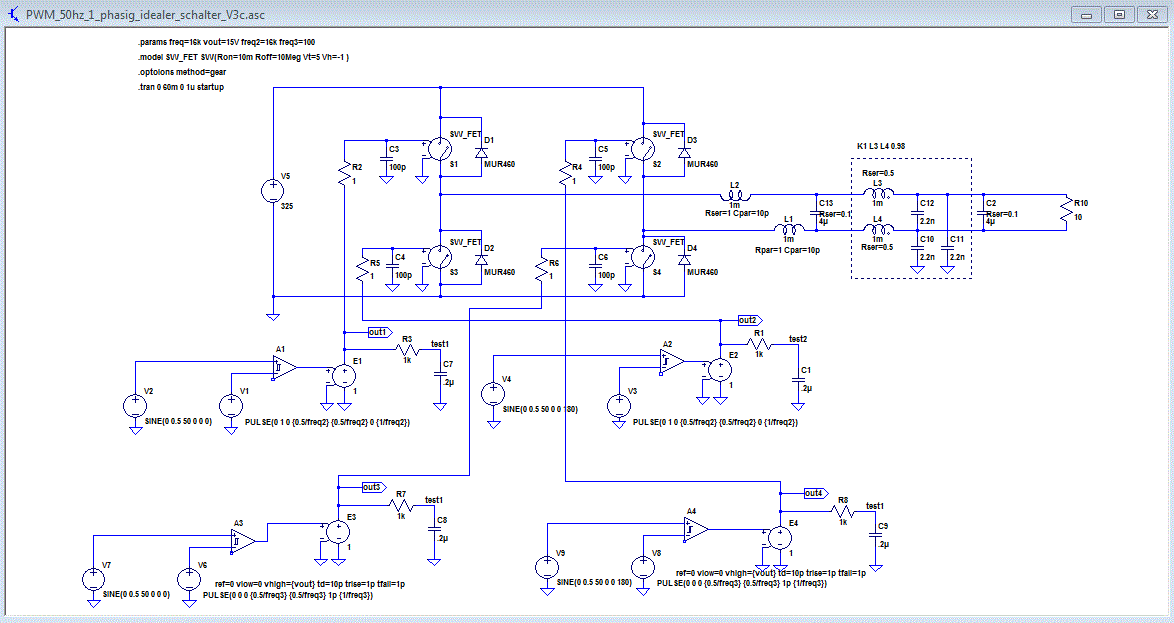Select the S4 switch symbol
The height and width of the screenshot is (623, 1174).
tap(642, 258)
